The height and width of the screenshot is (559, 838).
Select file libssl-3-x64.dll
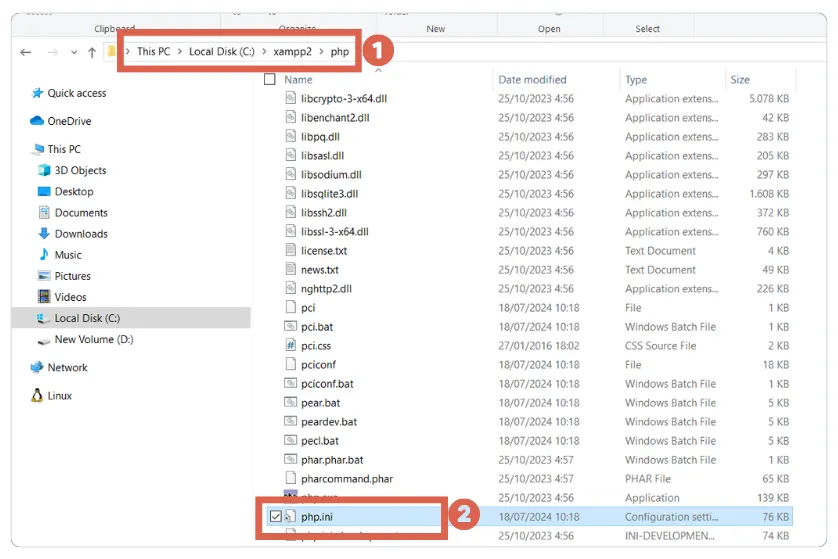click(335, 232)
